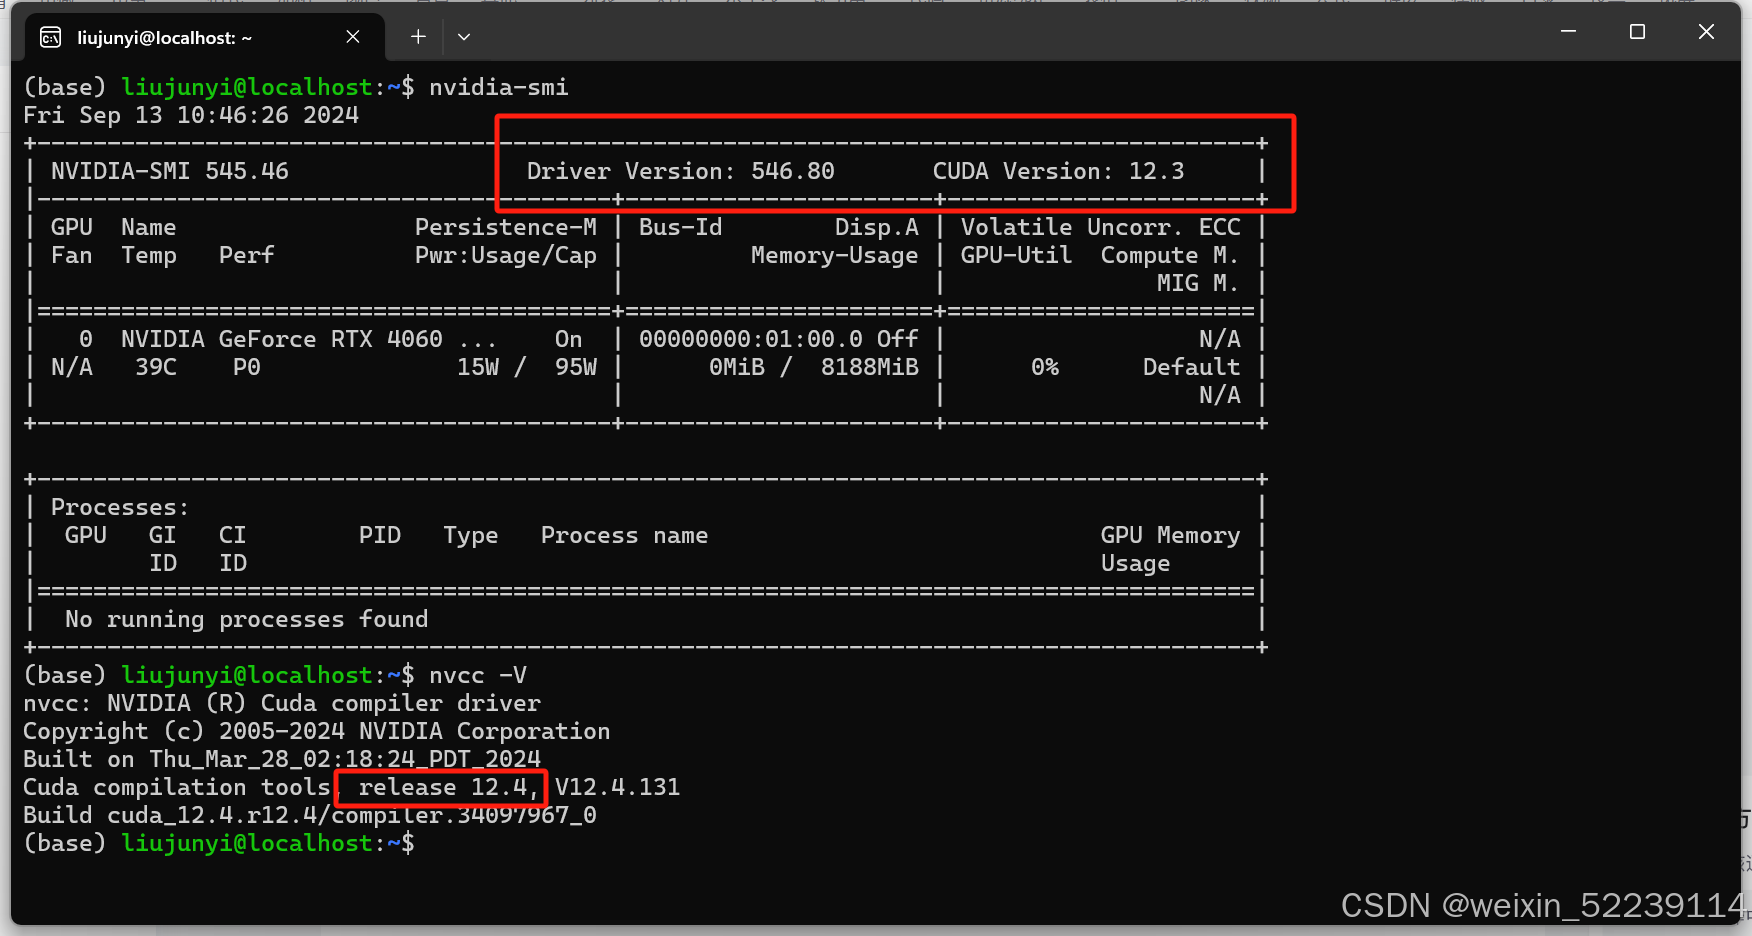
Task: Close the terminal window
Action: click(1706, 32)
